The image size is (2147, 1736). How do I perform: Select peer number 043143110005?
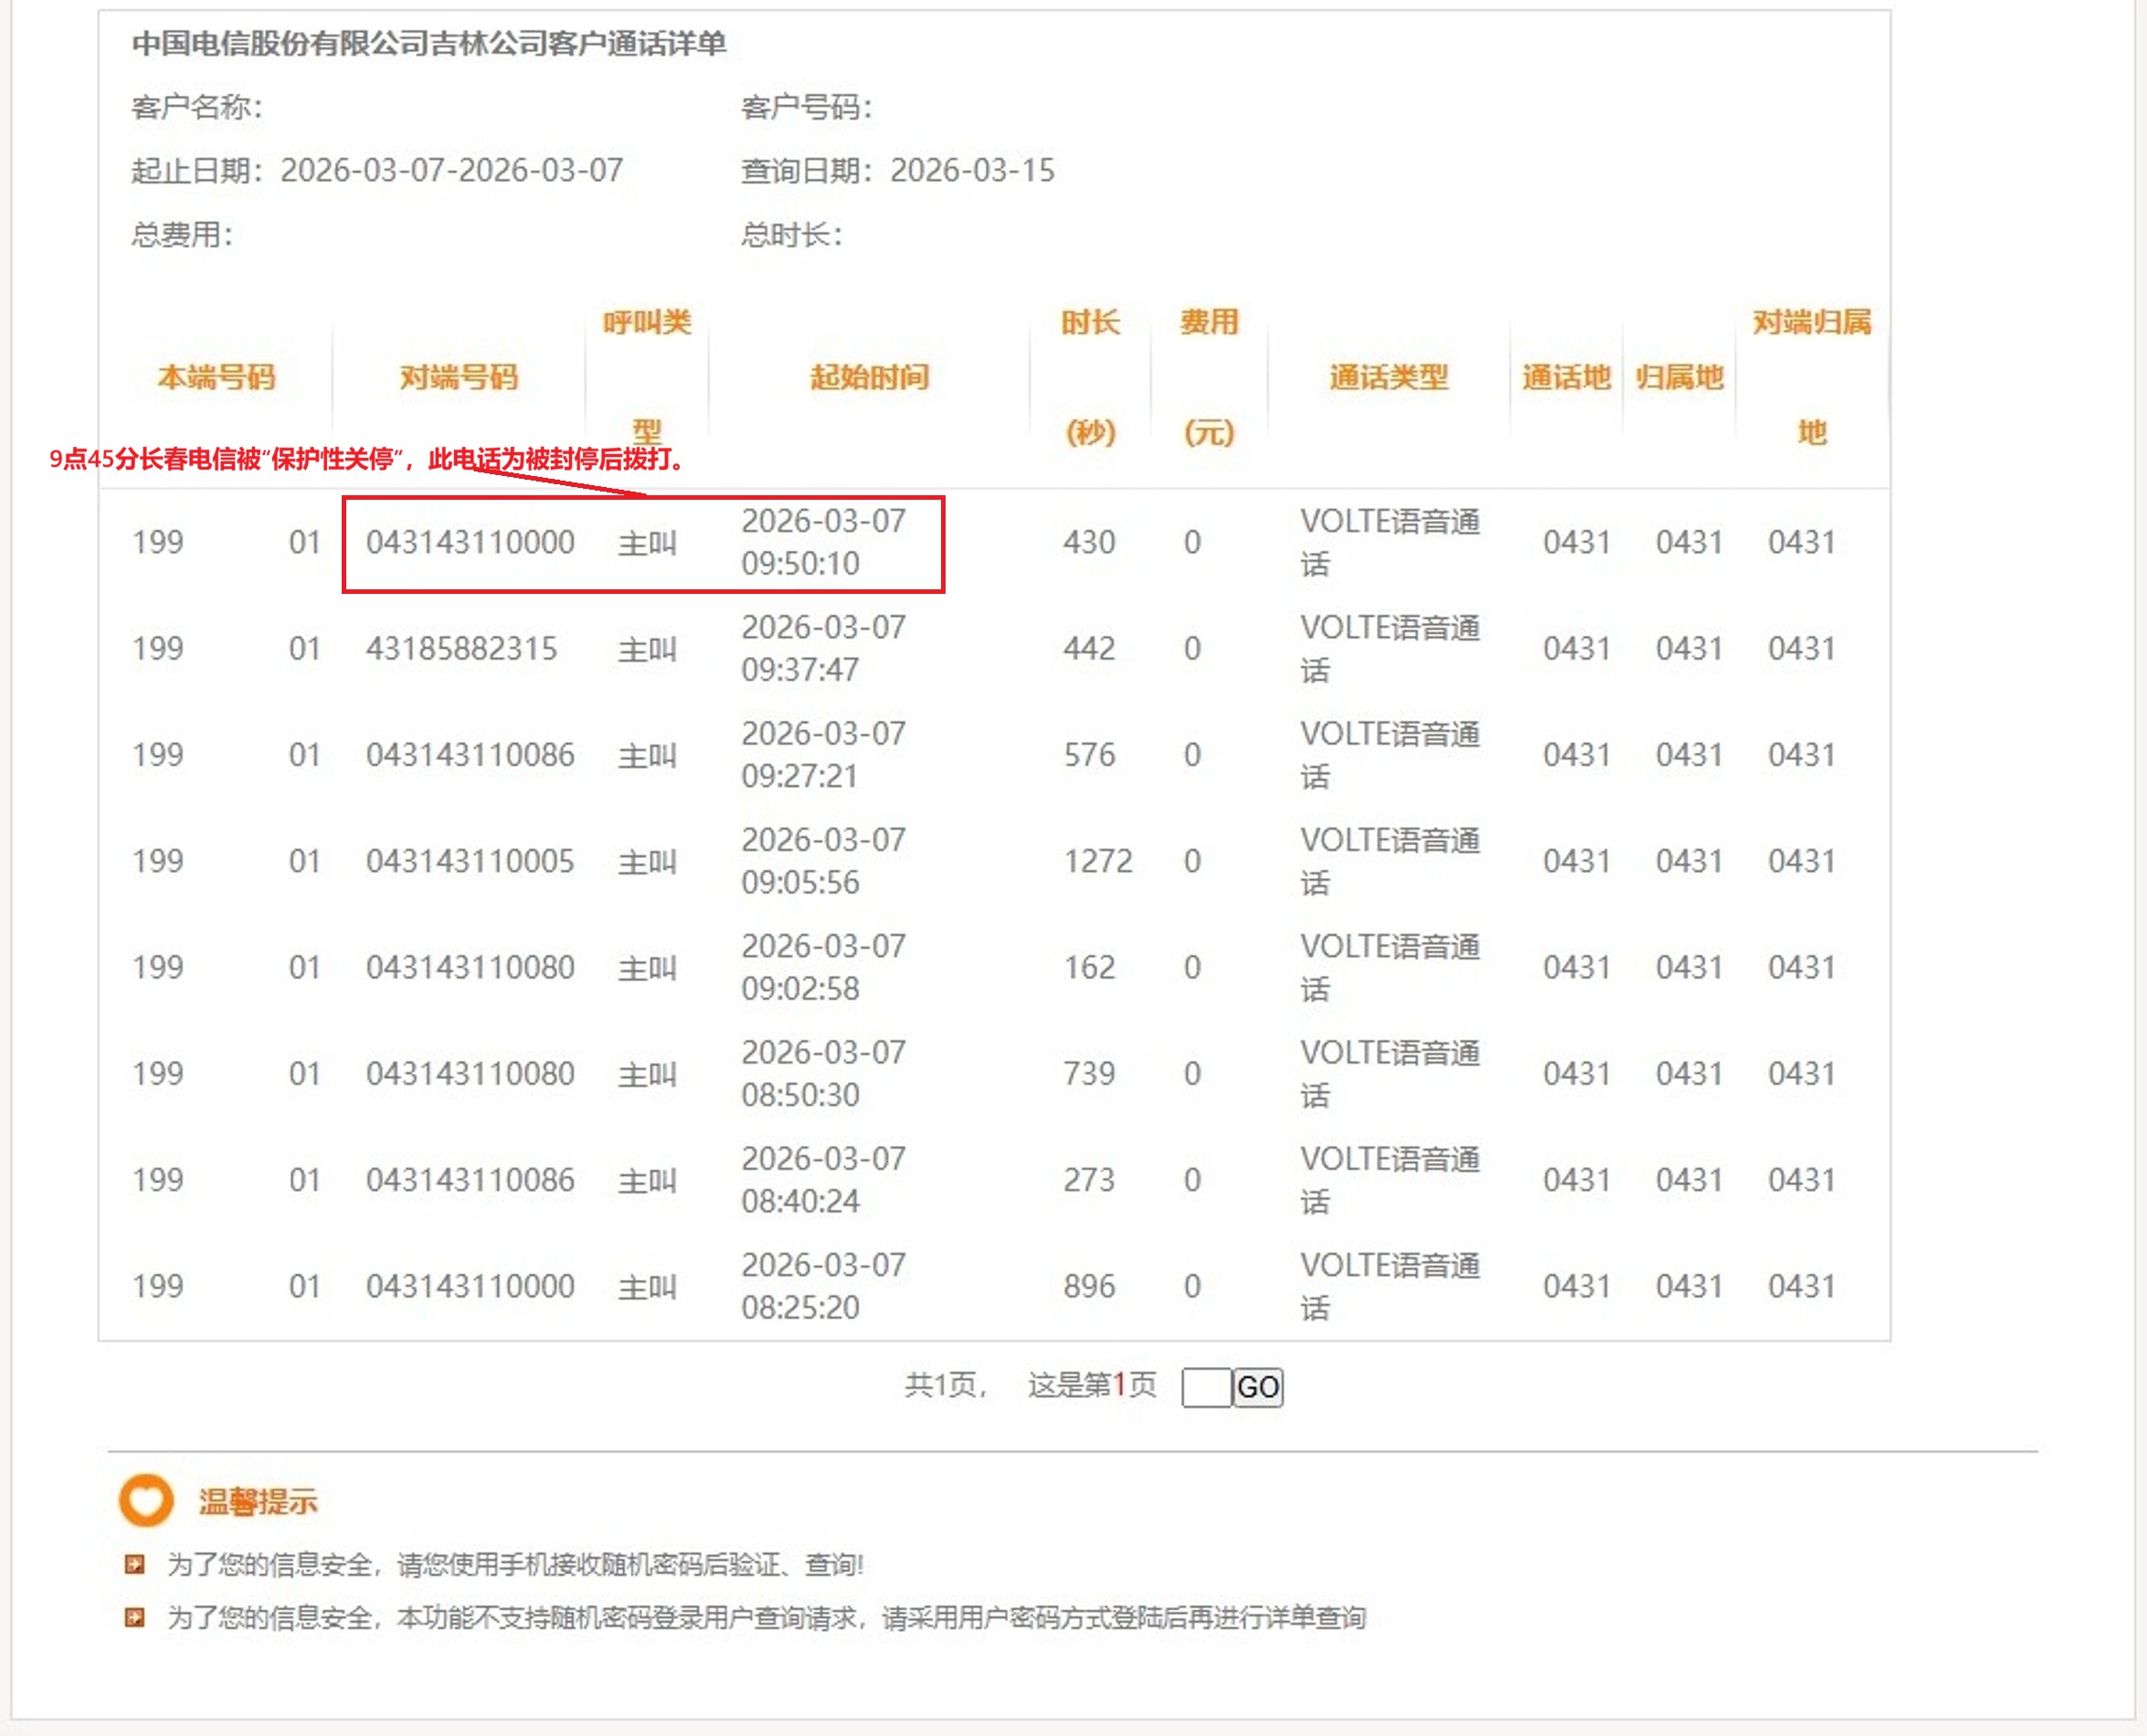(470, 861)
